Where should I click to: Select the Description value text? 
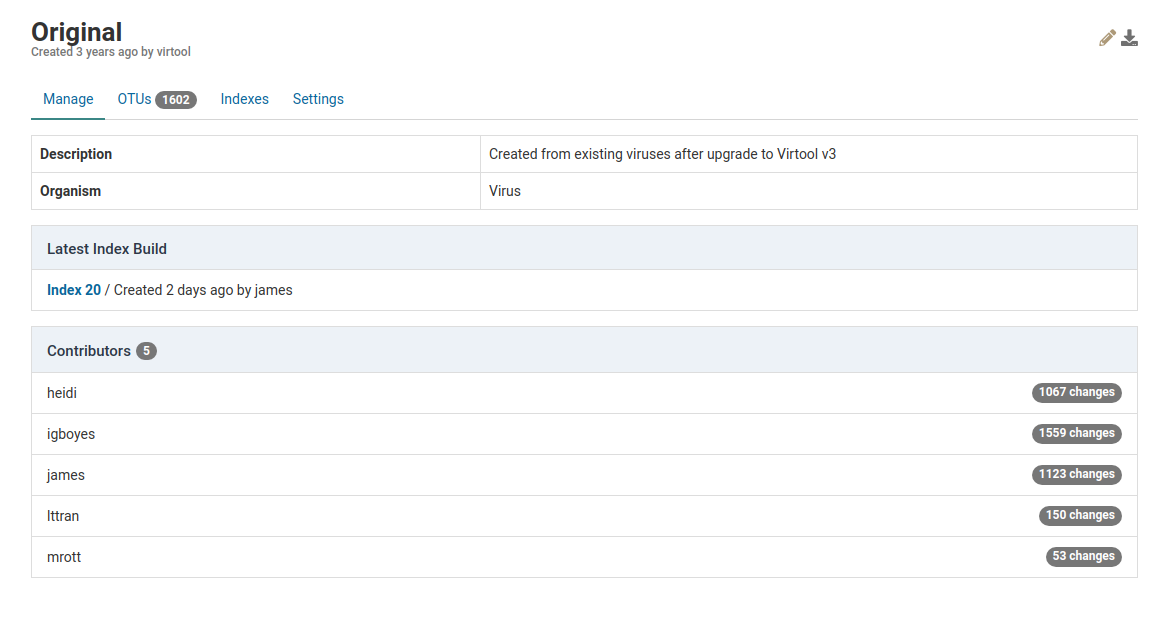click(662, 154)
